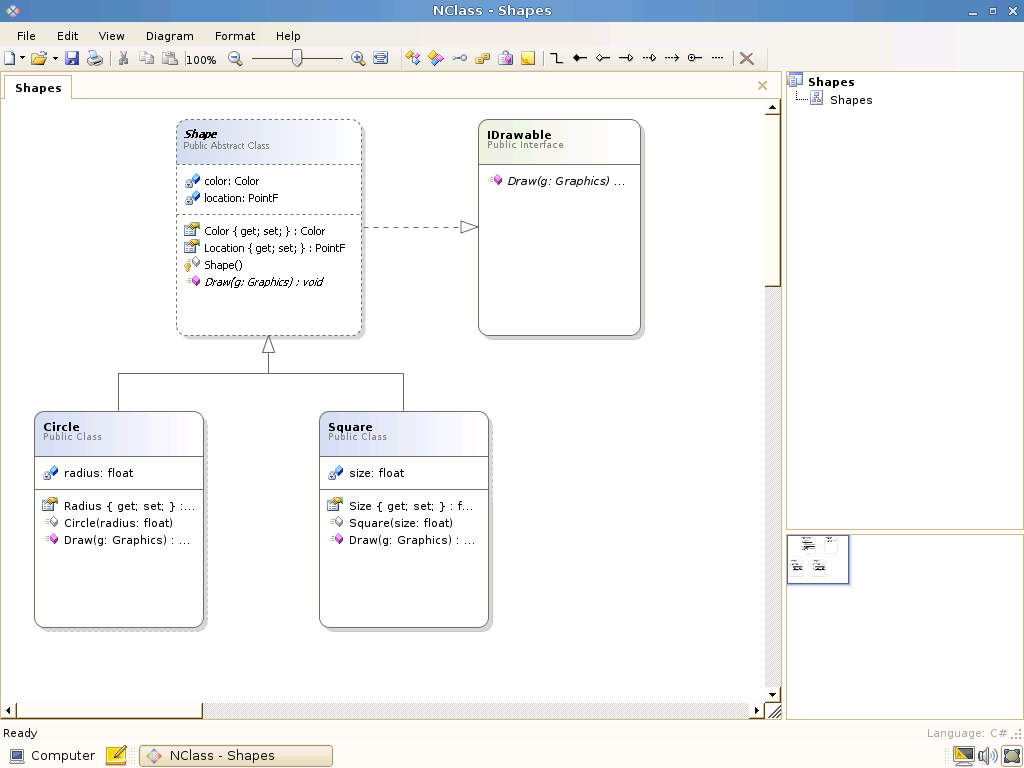Add a new enum via toolbar icon
This screenshot has width=1024, height=768.
482,58
